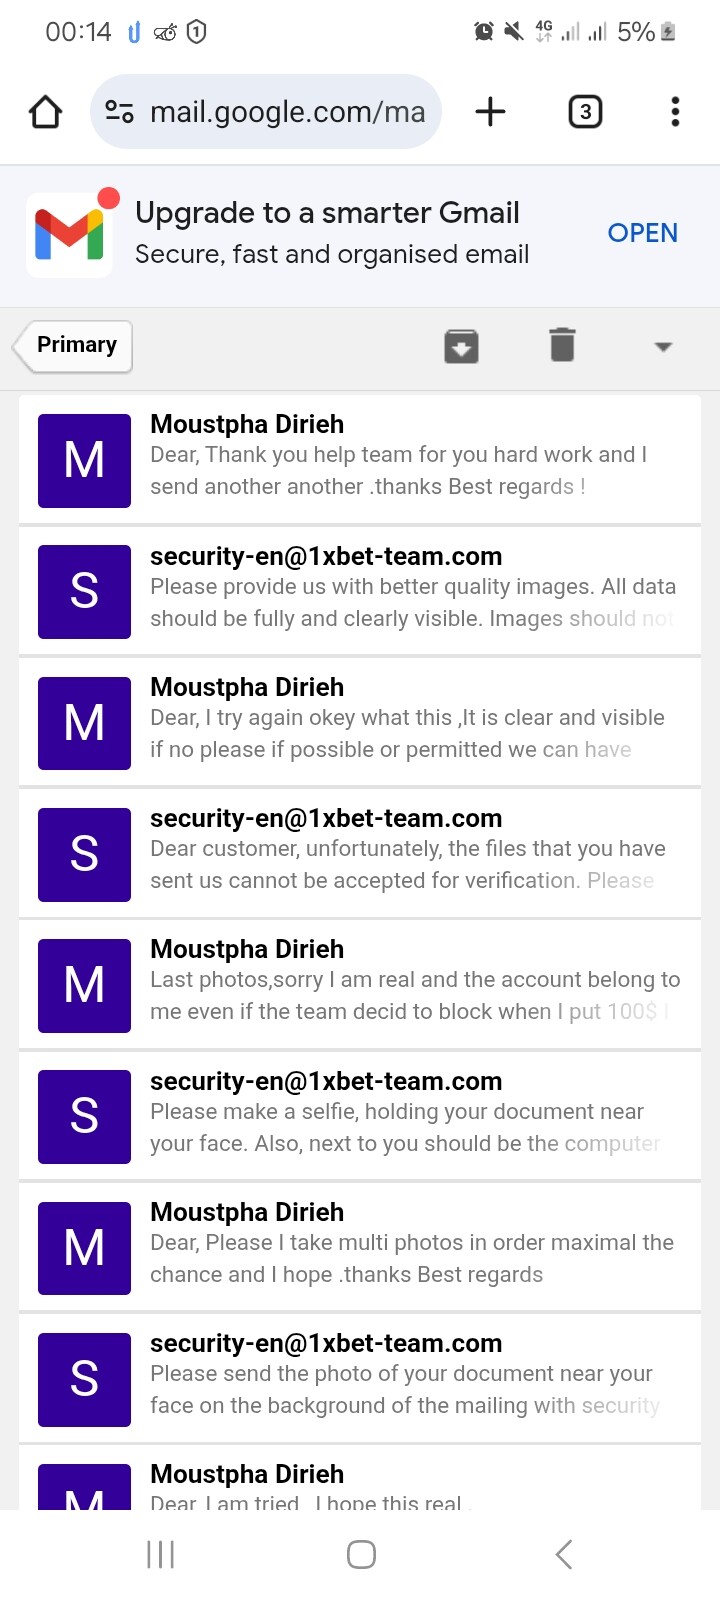Viewport: 720px width, 1600px height.
Task: Open the browser three-dot menu
Action: tap(675, 111)
